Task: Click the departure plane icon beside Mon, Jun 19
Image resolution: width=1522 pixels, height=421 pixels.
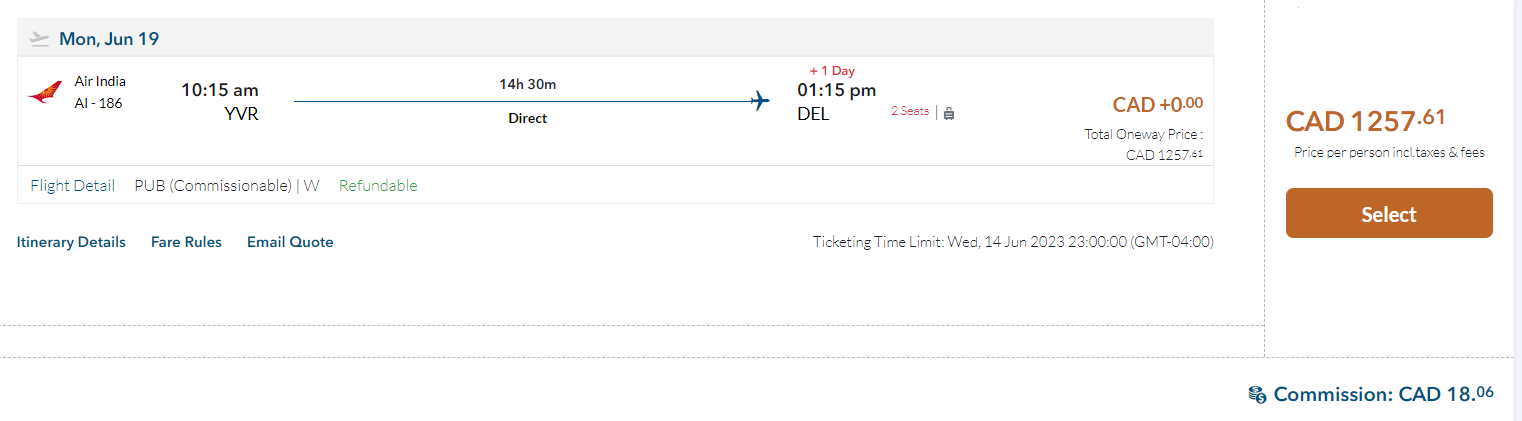Action: click(40, 39)
